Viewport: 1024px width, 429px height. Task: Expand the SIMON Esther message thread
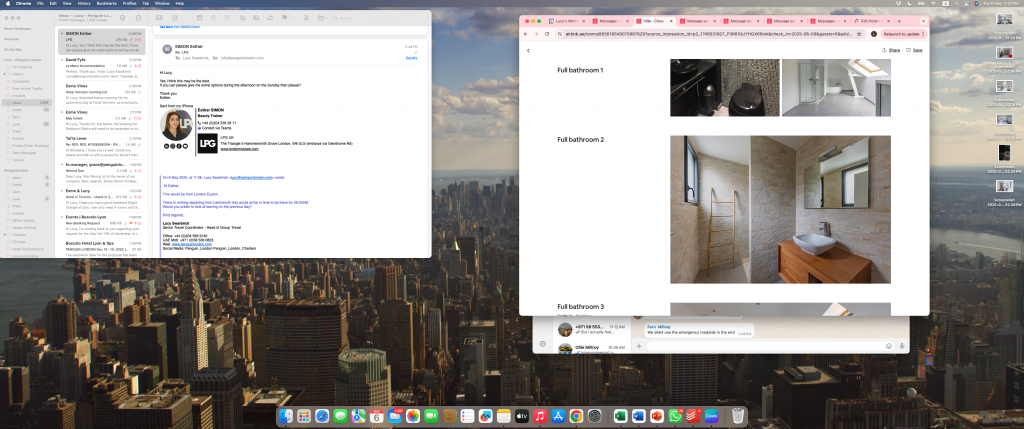pos(61,33)
